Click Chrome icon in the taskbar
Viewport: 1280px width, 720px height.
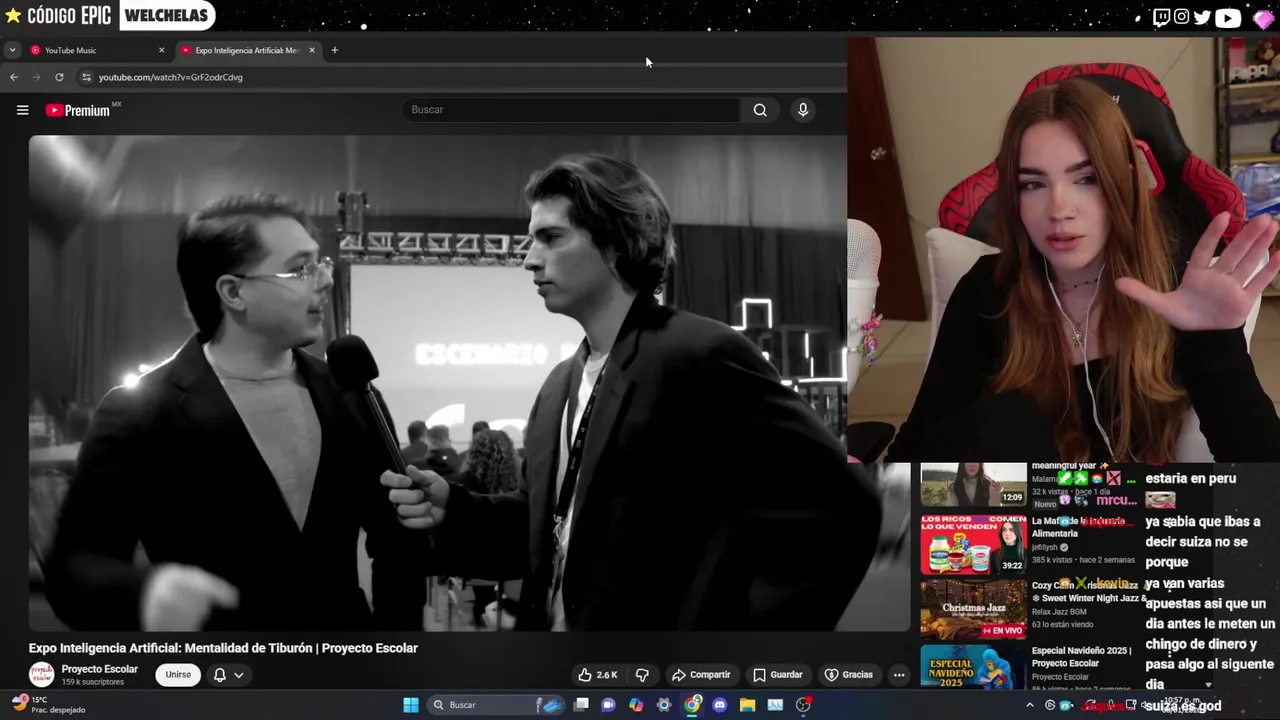coord(692,705)
